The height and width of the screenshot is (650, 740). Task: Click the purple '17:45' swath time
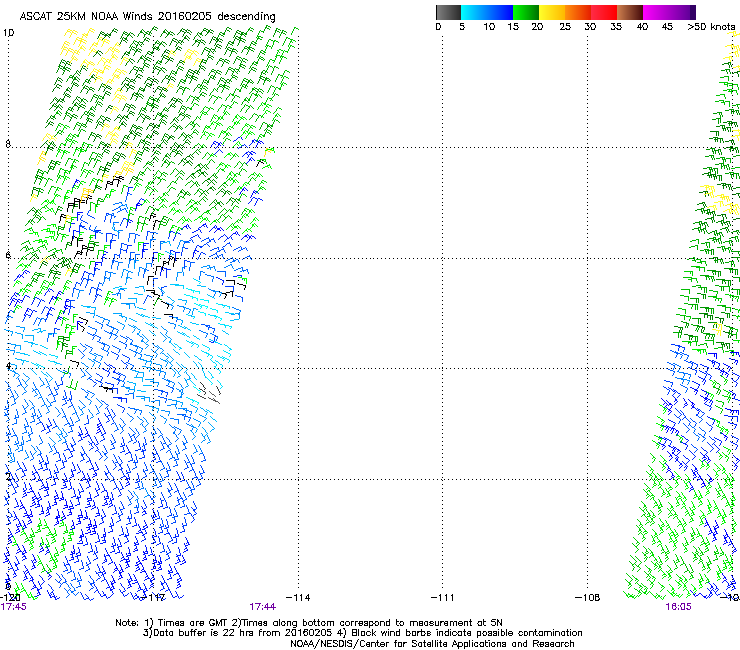point(14,607)
